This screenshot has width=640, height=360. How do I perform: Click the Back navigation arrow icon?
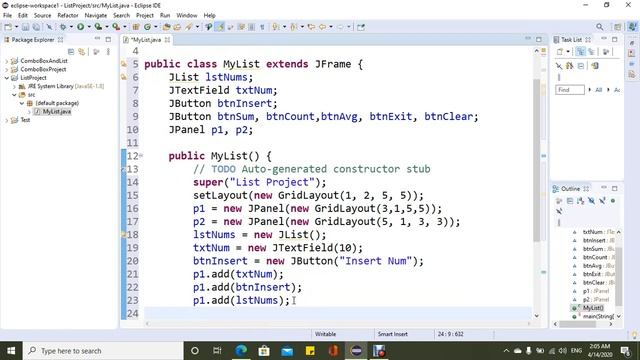coord(322,27)
